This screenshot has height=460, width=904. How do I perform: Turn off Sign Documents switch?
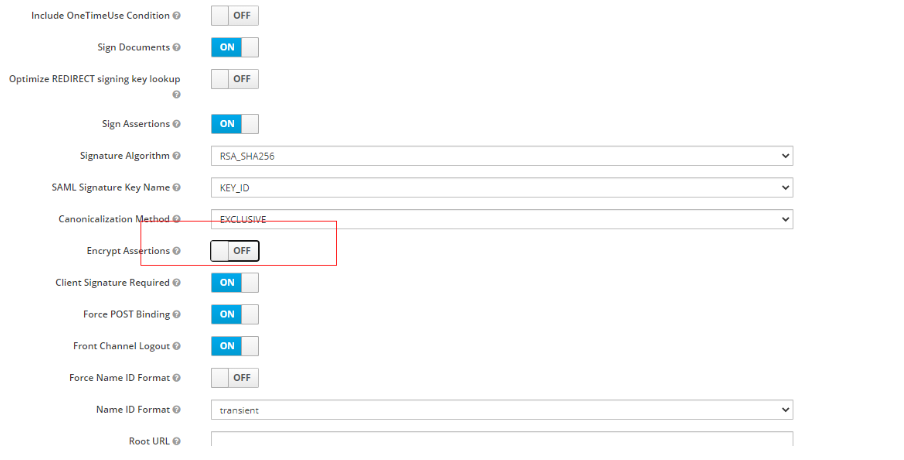(x=235, y=47)
